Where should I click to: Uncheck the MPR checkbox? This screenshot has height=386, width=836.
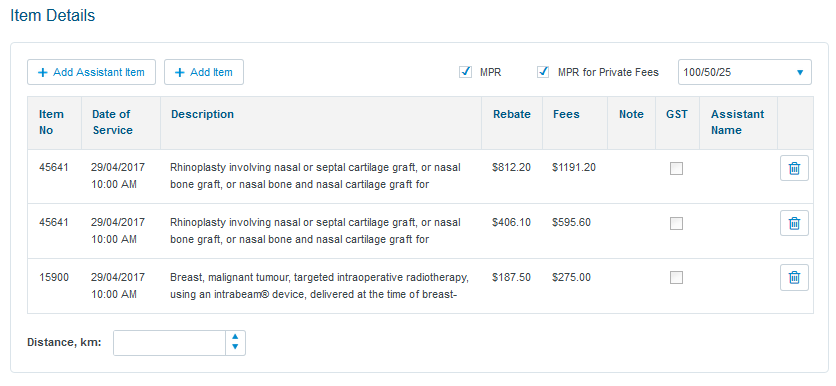pos(465,72)
